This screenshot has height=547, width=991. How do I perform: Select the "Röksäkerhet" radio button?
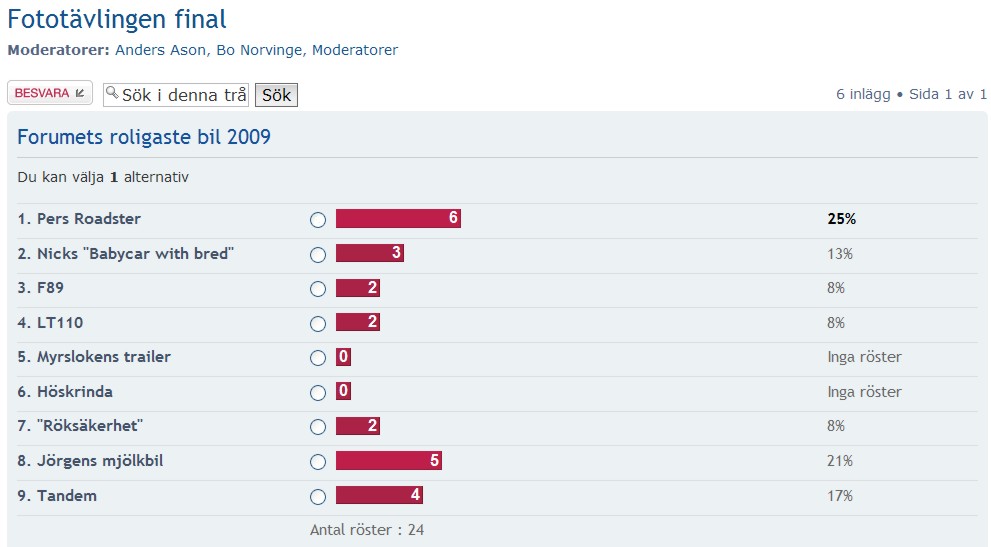(x=318, y=427)
